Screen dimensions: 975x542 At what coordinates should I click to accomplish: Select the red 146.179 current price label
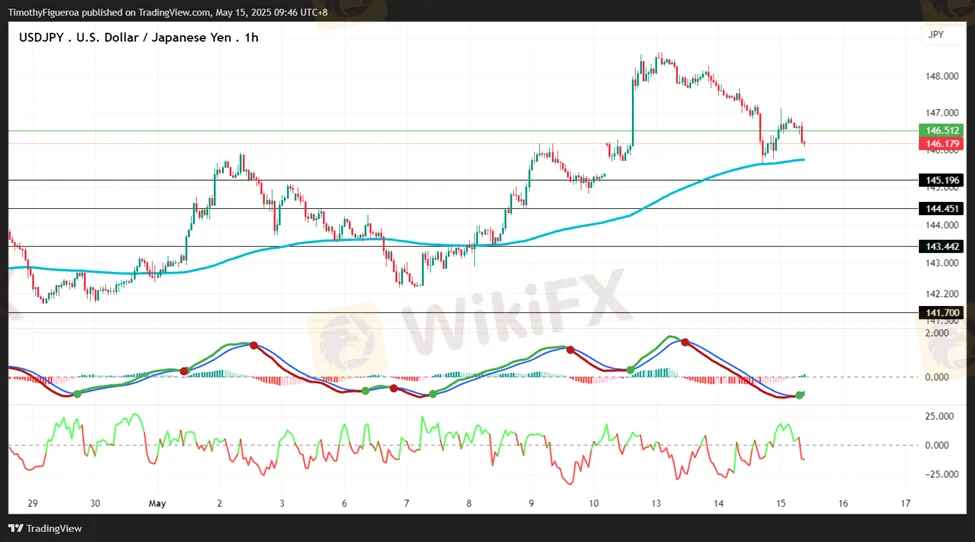(x=942, y=144)
